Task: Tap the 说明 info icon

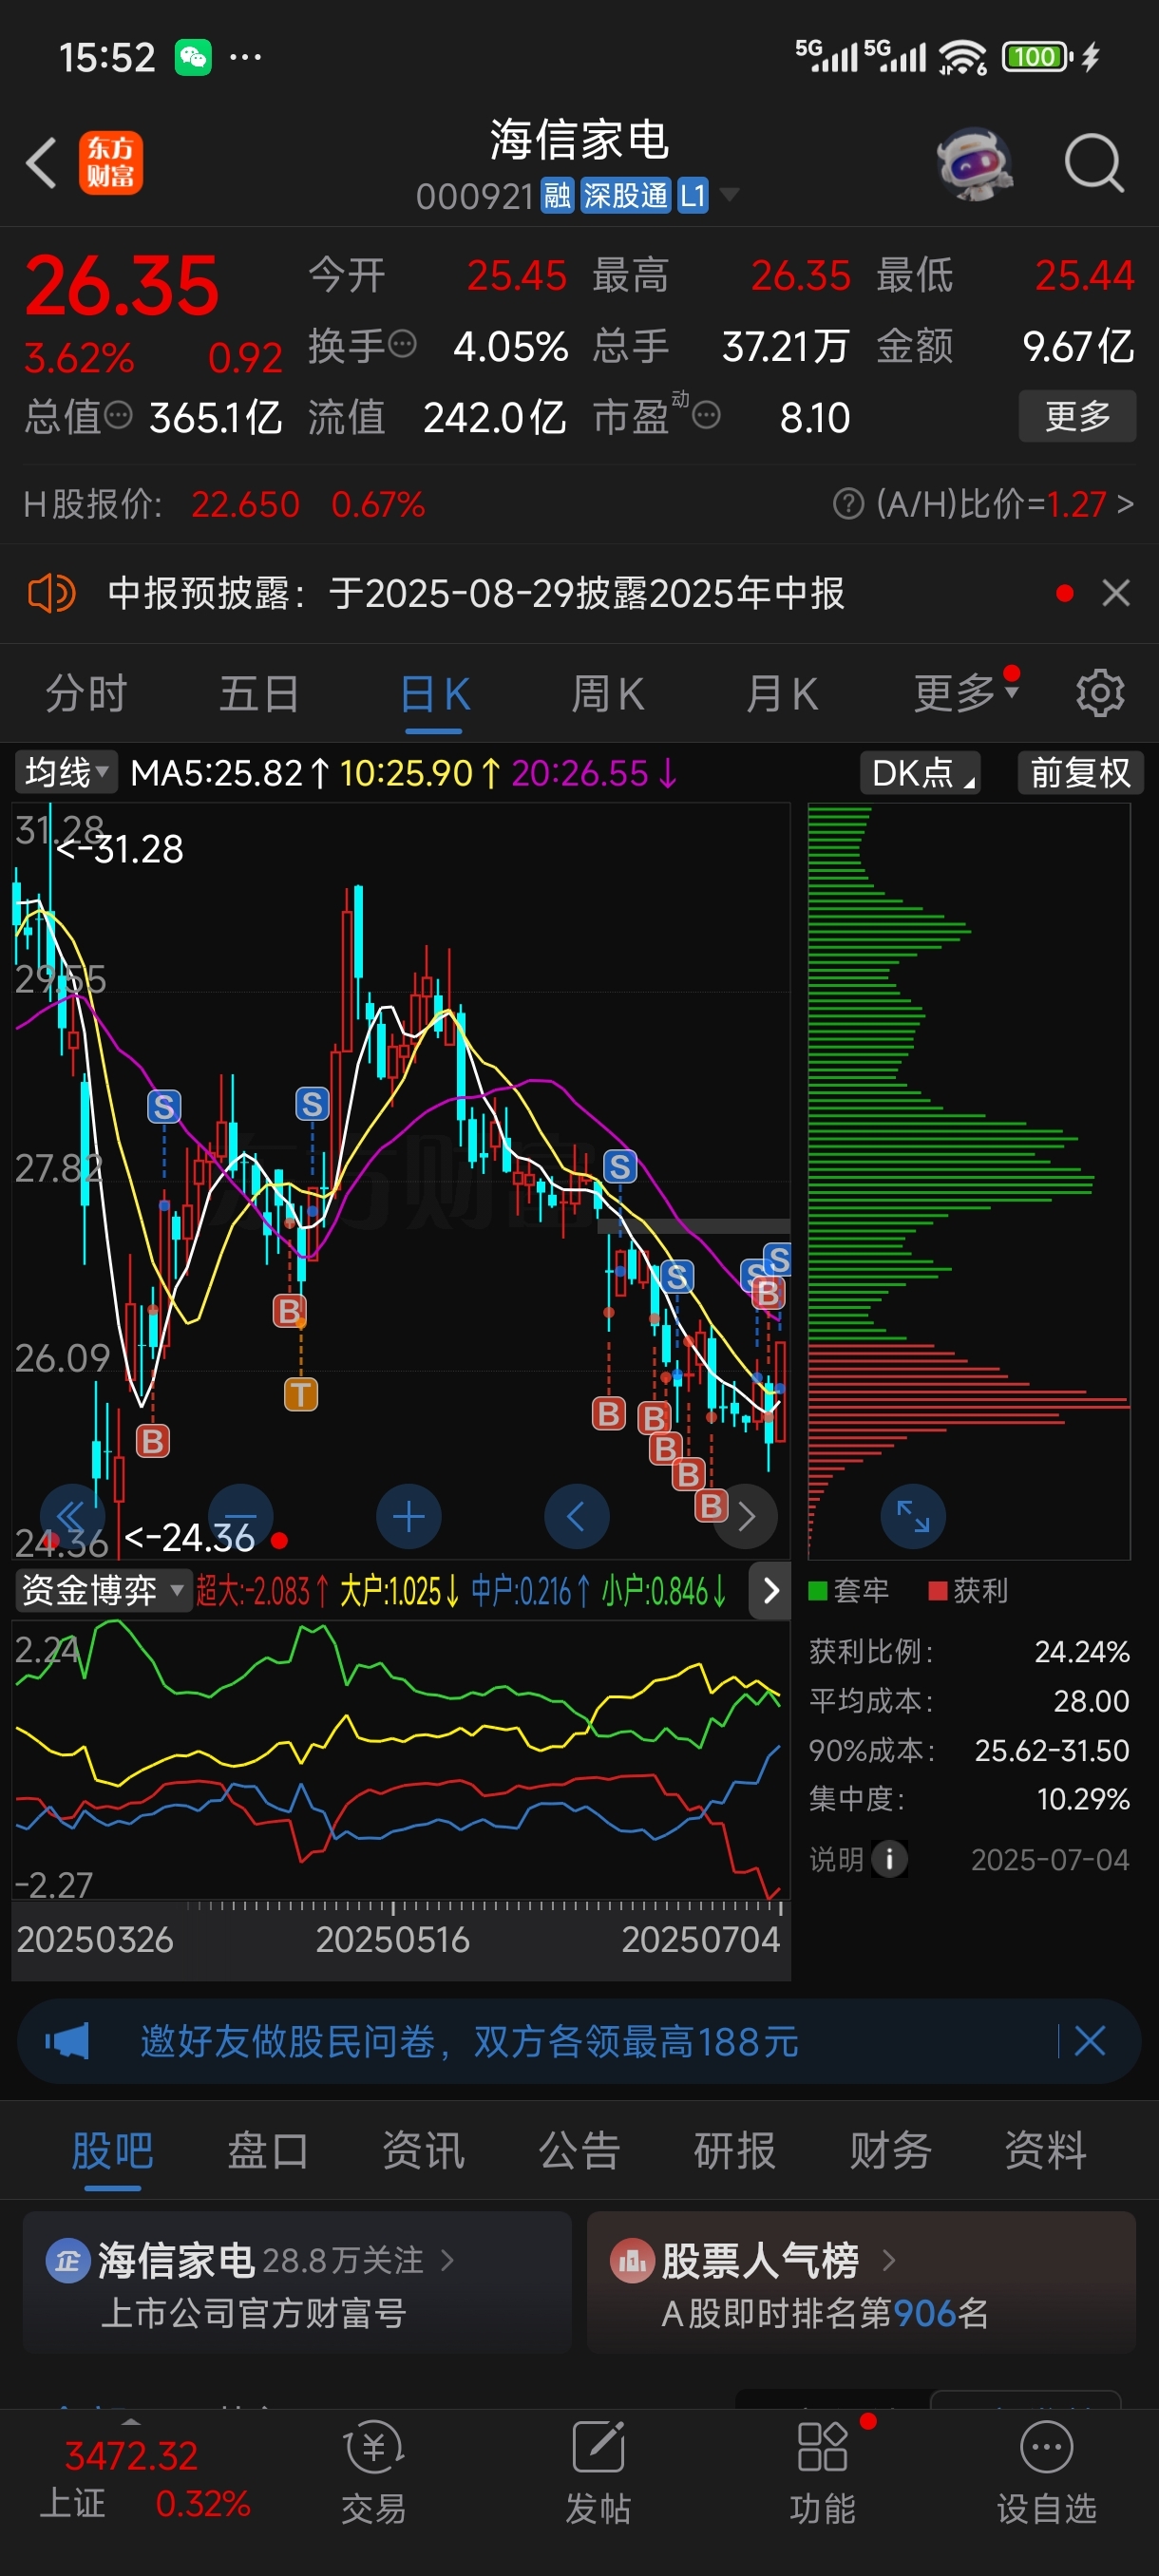Action: 889,1859
